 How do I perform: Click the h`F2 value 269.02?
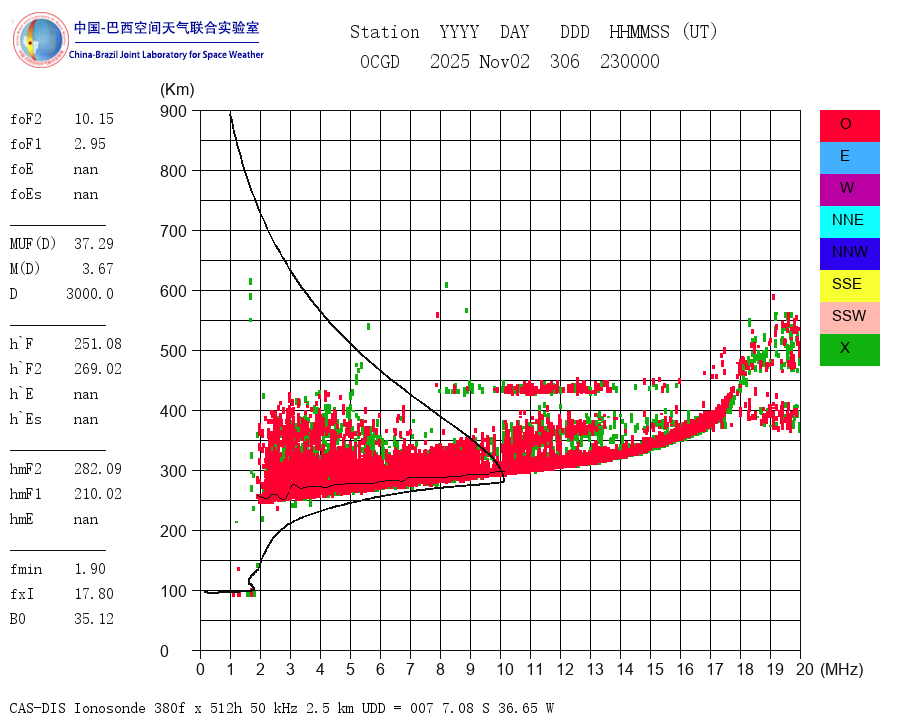pyautogui.click(x=98, y=369)
